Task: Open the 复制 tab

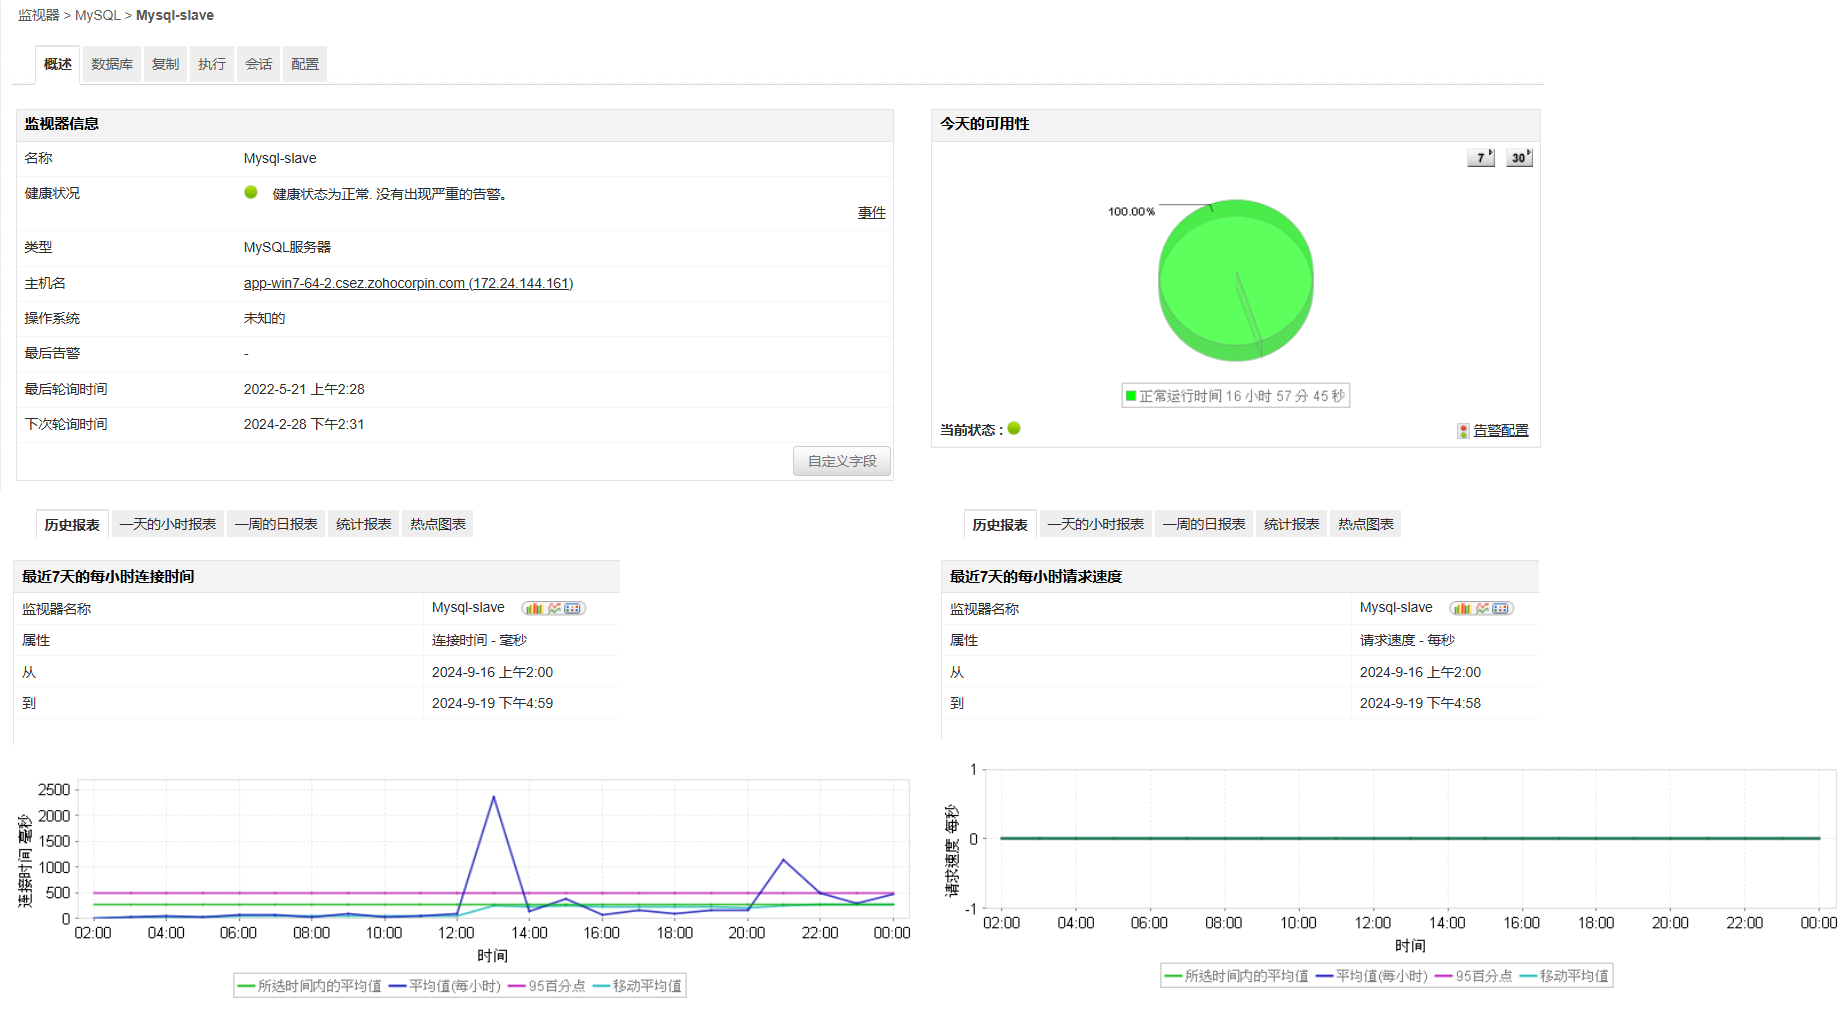Action: 165,64
